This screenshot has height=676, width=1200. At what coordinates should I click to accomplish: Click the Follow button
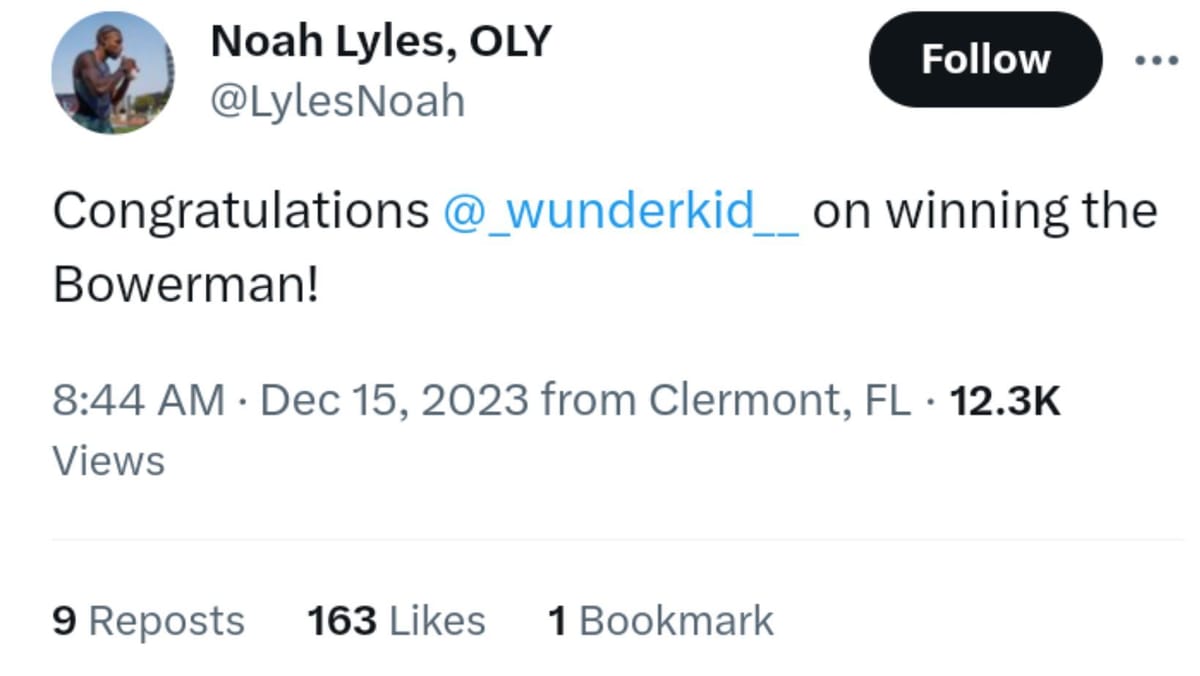985,59
